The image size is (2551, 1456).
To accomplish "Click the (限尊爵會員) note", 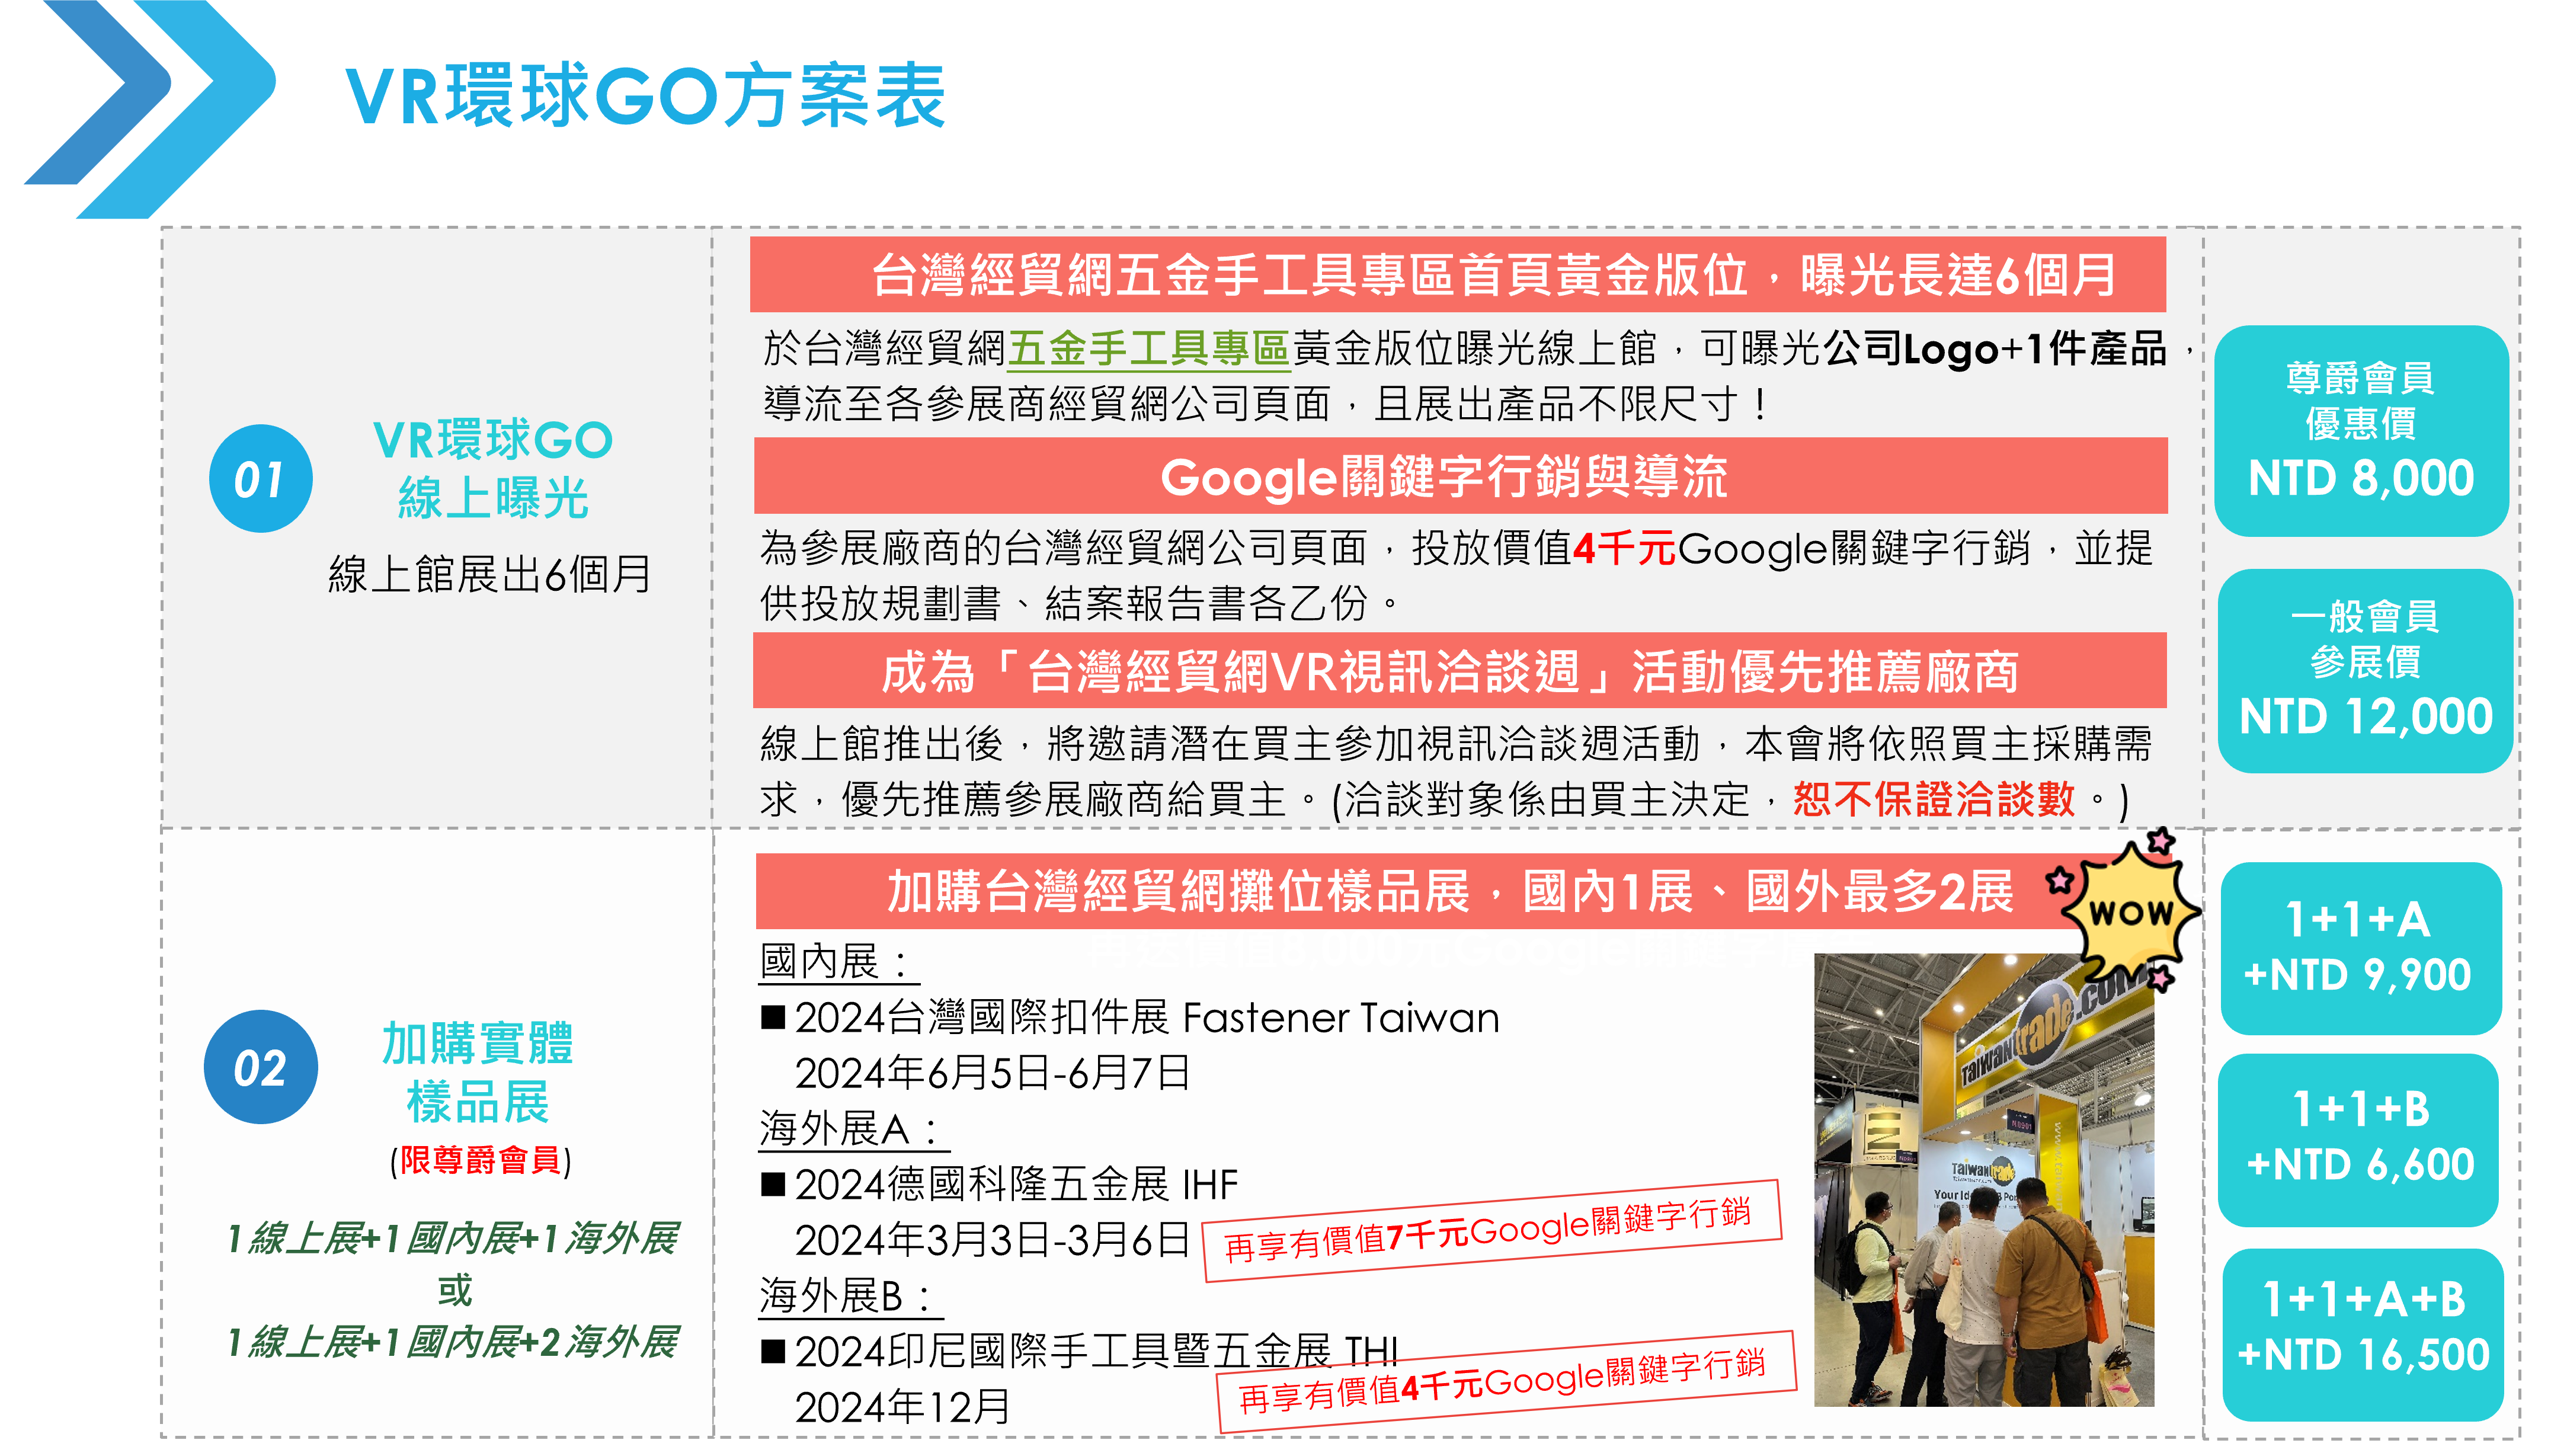I will tap(481, 1160).
